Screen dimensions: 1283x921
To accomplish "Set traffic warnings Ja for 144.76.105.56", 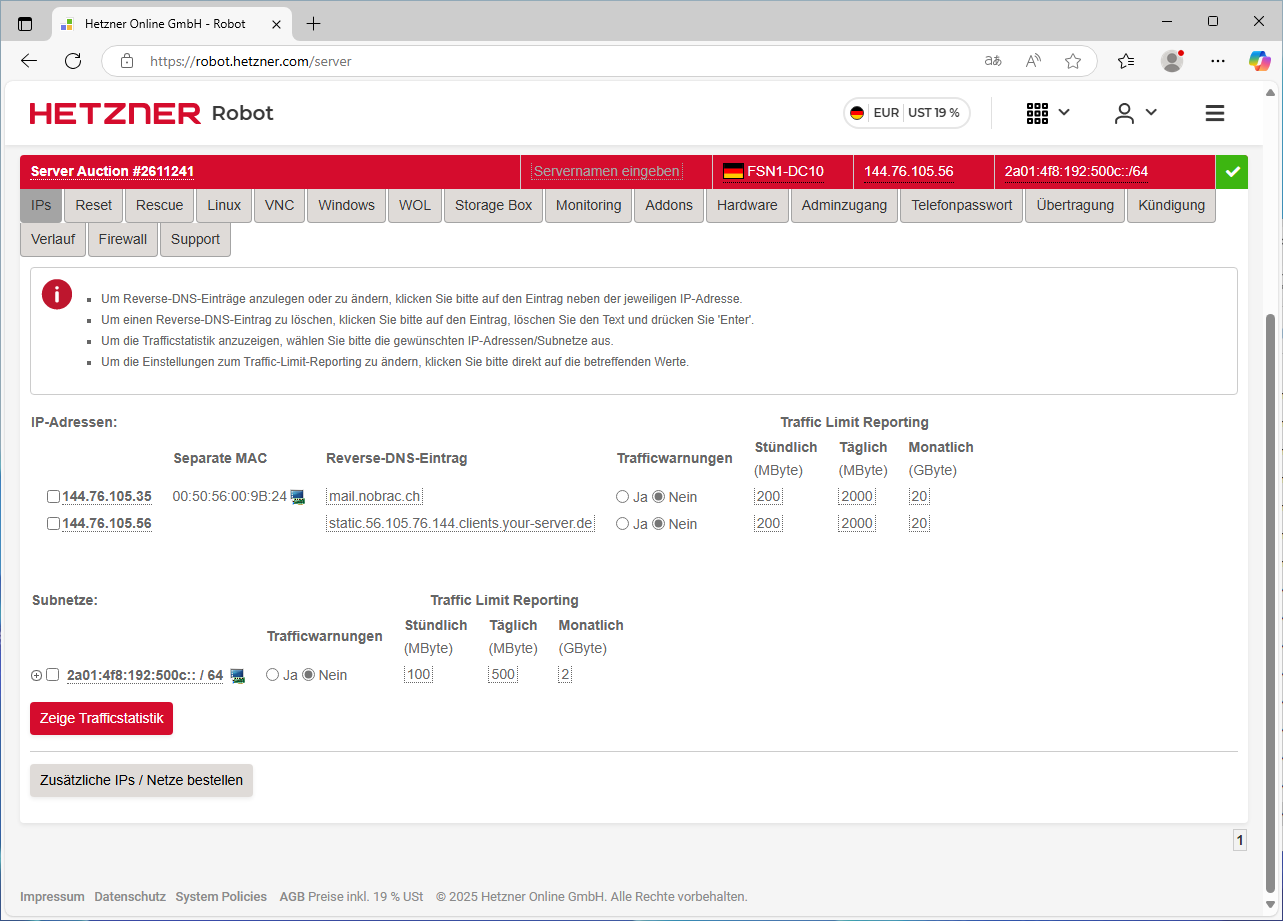I will coord(622,524).
